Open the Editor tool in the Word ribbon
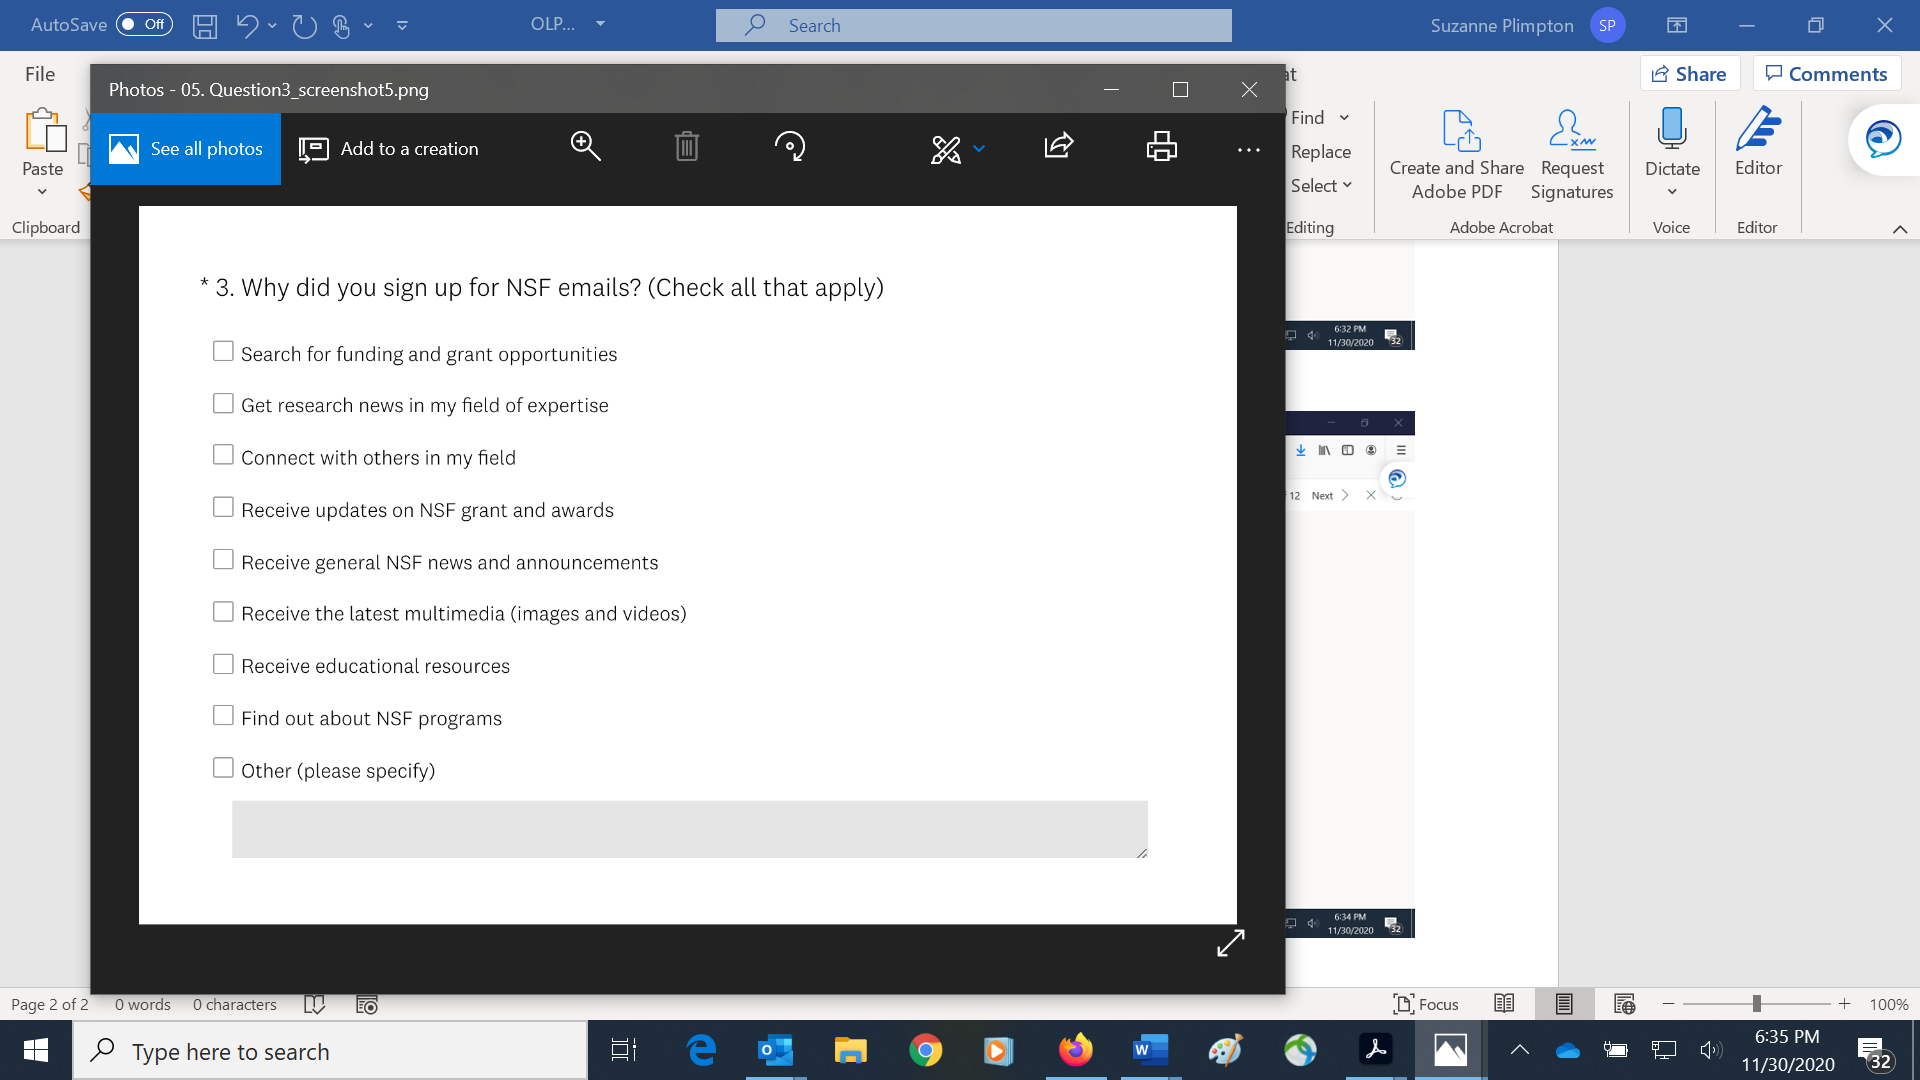Image resolution: width=1920 pixels, height=1080 pixels. coord(1758,142)
